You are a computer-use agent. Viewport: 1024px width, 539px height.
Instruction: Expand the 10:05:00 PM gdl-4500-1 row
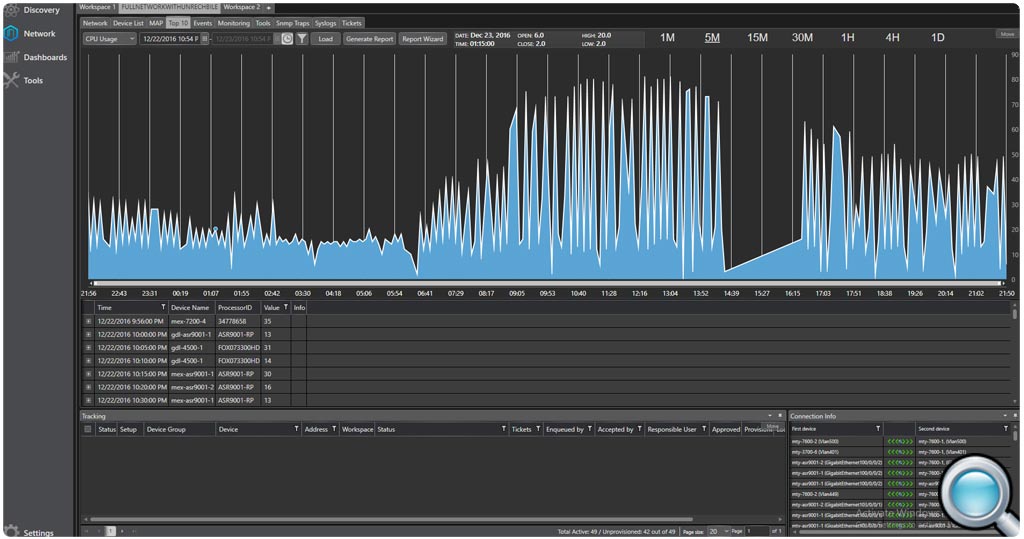(88, 348)
